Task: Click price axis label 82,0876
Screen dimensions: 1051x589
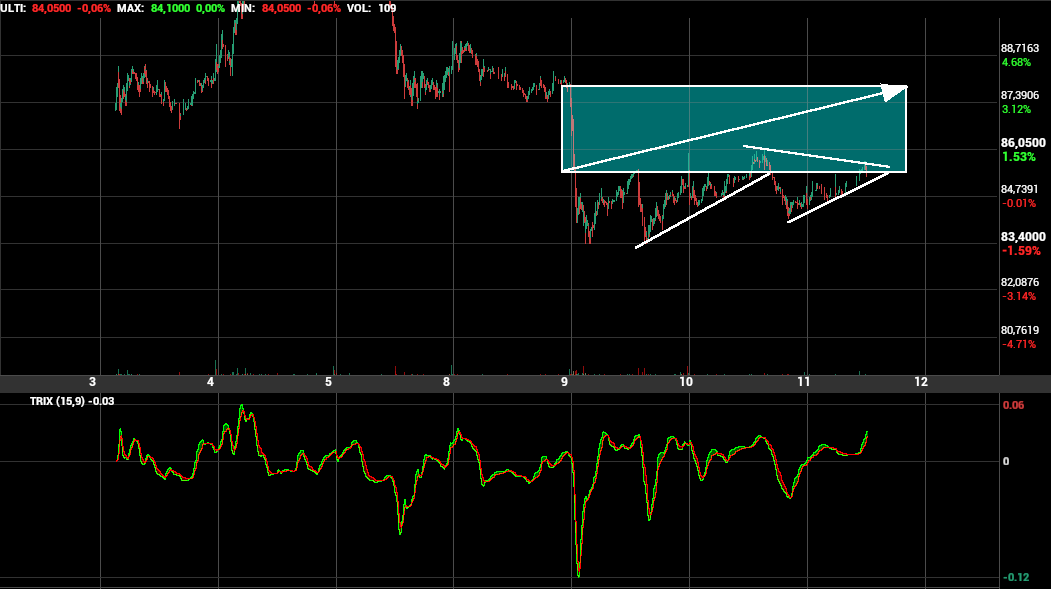Action: point(1019,282)
